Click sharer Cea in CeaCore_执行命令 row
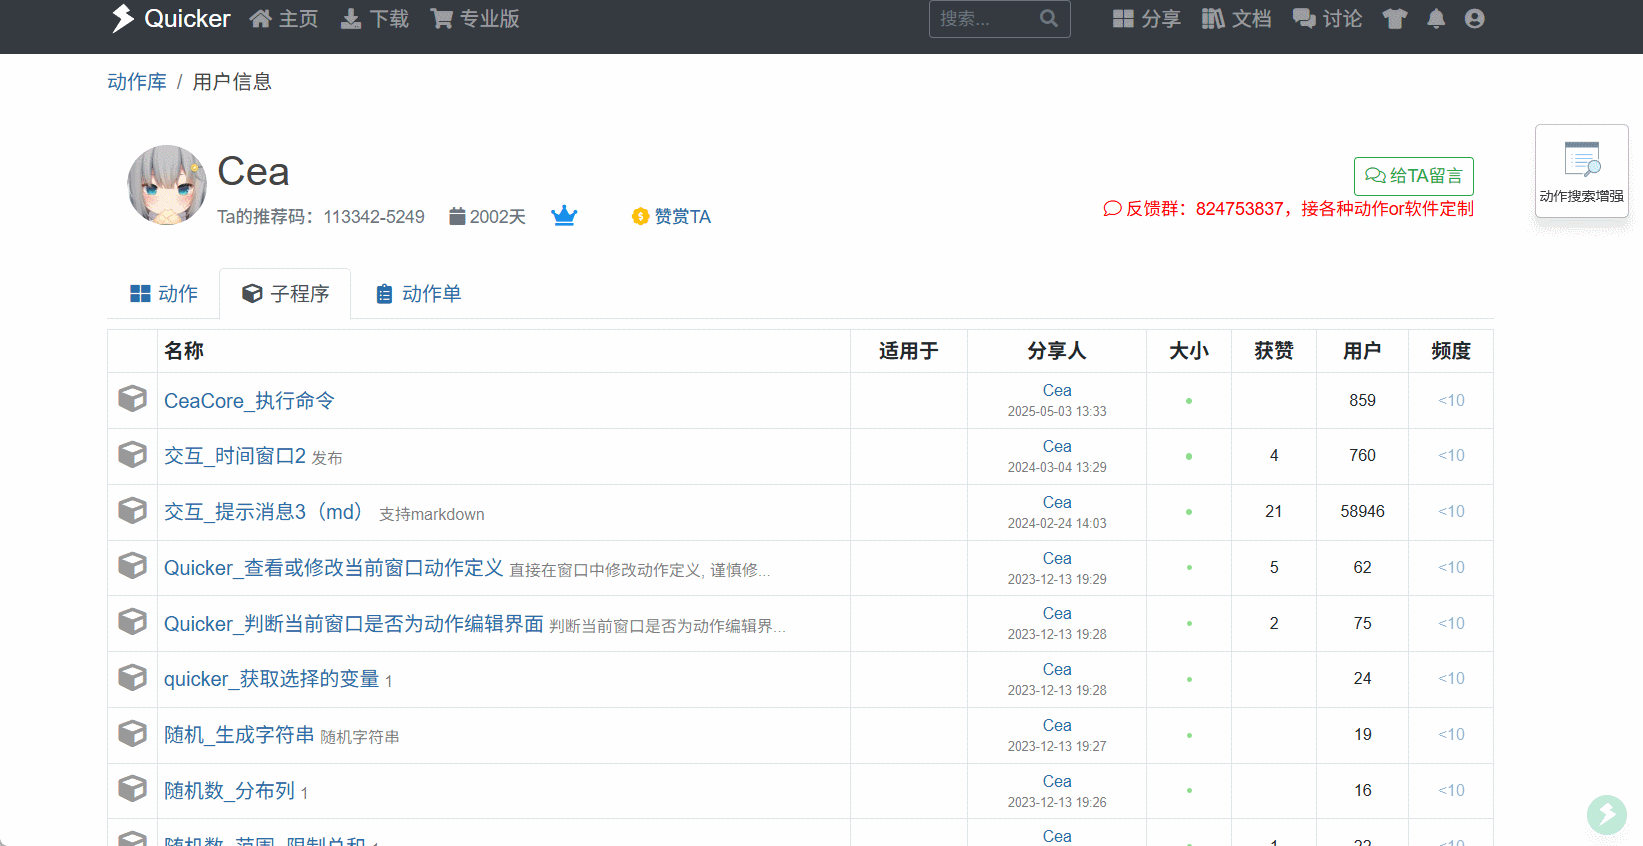The height and width of the screenshot is (846, 1643). [x=1057, y=391]
